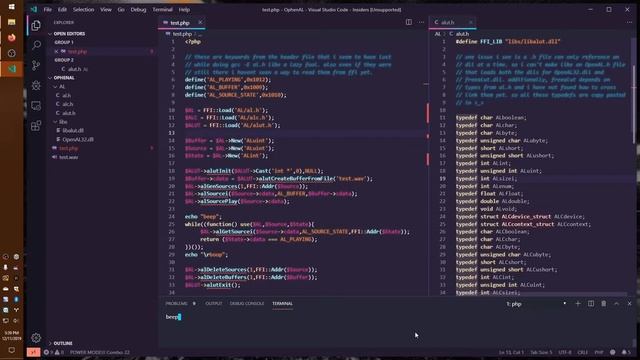This screenshot has height=360, width=640.
Task: Change PHP language mode in status bar
Action: tap(599, 352)
